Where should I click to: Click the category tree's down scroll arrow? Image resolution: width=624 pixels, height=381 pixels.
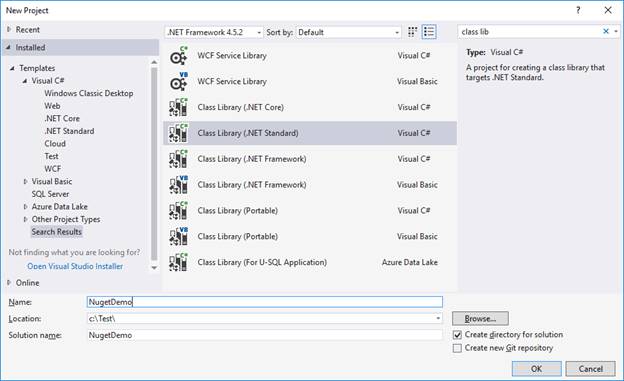click(x=154, y=268)
